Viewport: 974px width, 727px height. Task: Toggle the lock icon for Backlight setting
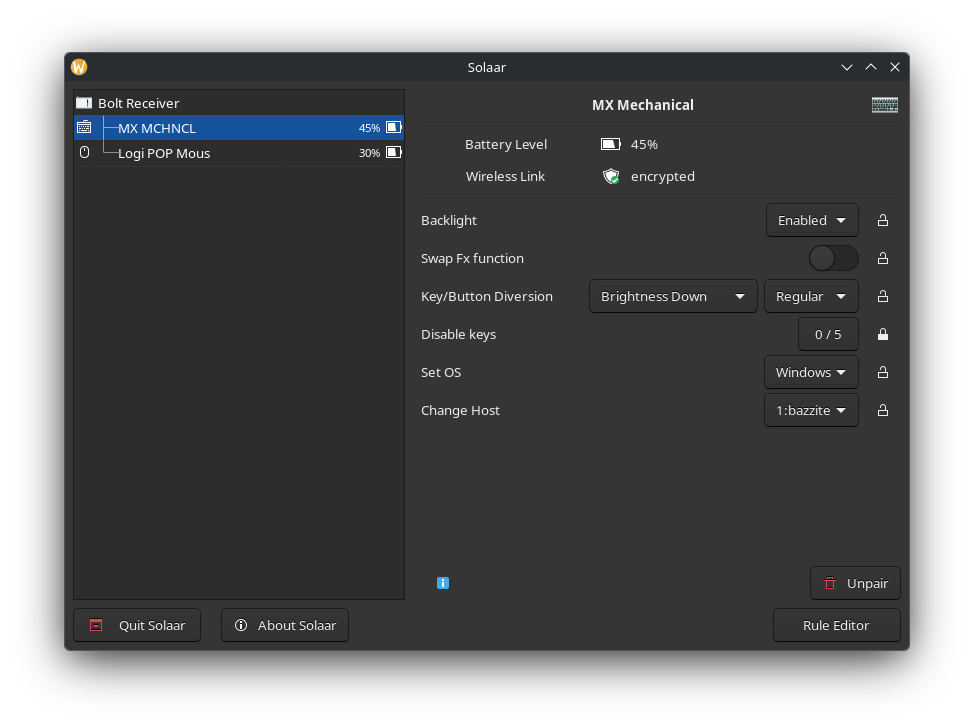883,220
